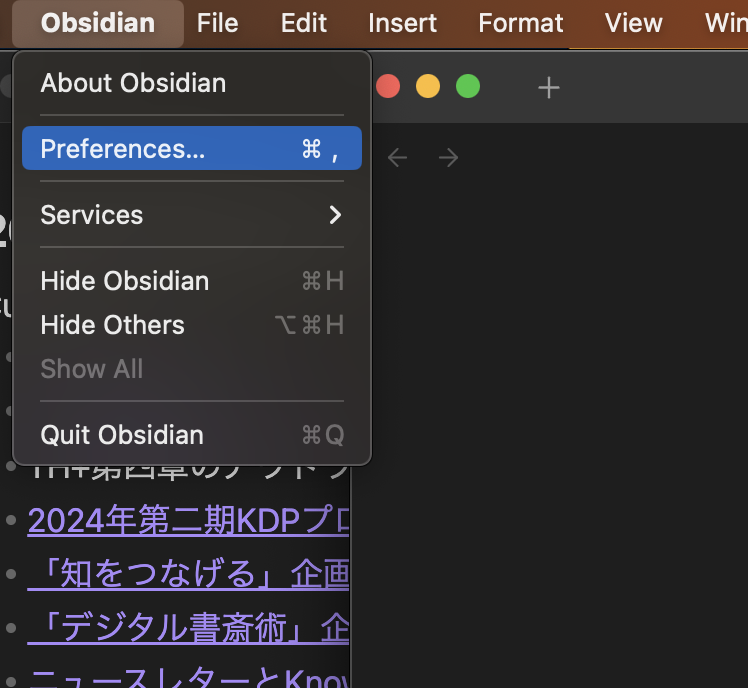Open the new tab plus icon
748x688 pixels.
point(548,87)
